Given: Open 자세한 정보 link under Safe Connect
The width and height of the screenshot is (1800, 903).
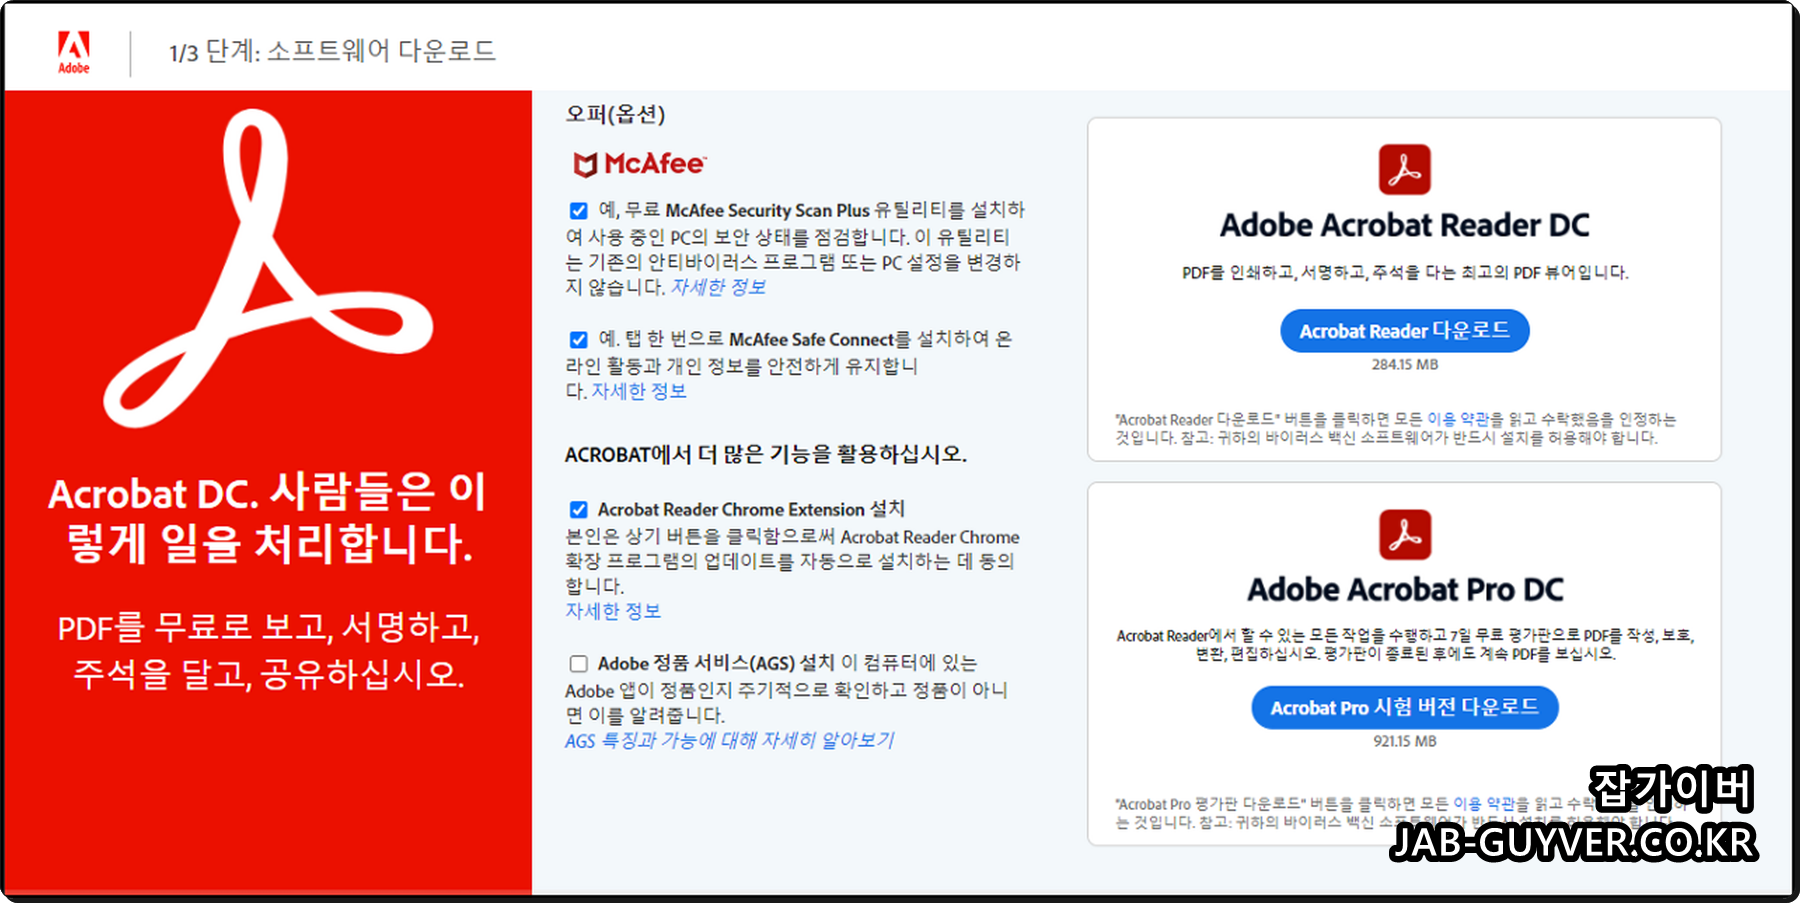Looking at the screenshot, I should pos(639,391).
